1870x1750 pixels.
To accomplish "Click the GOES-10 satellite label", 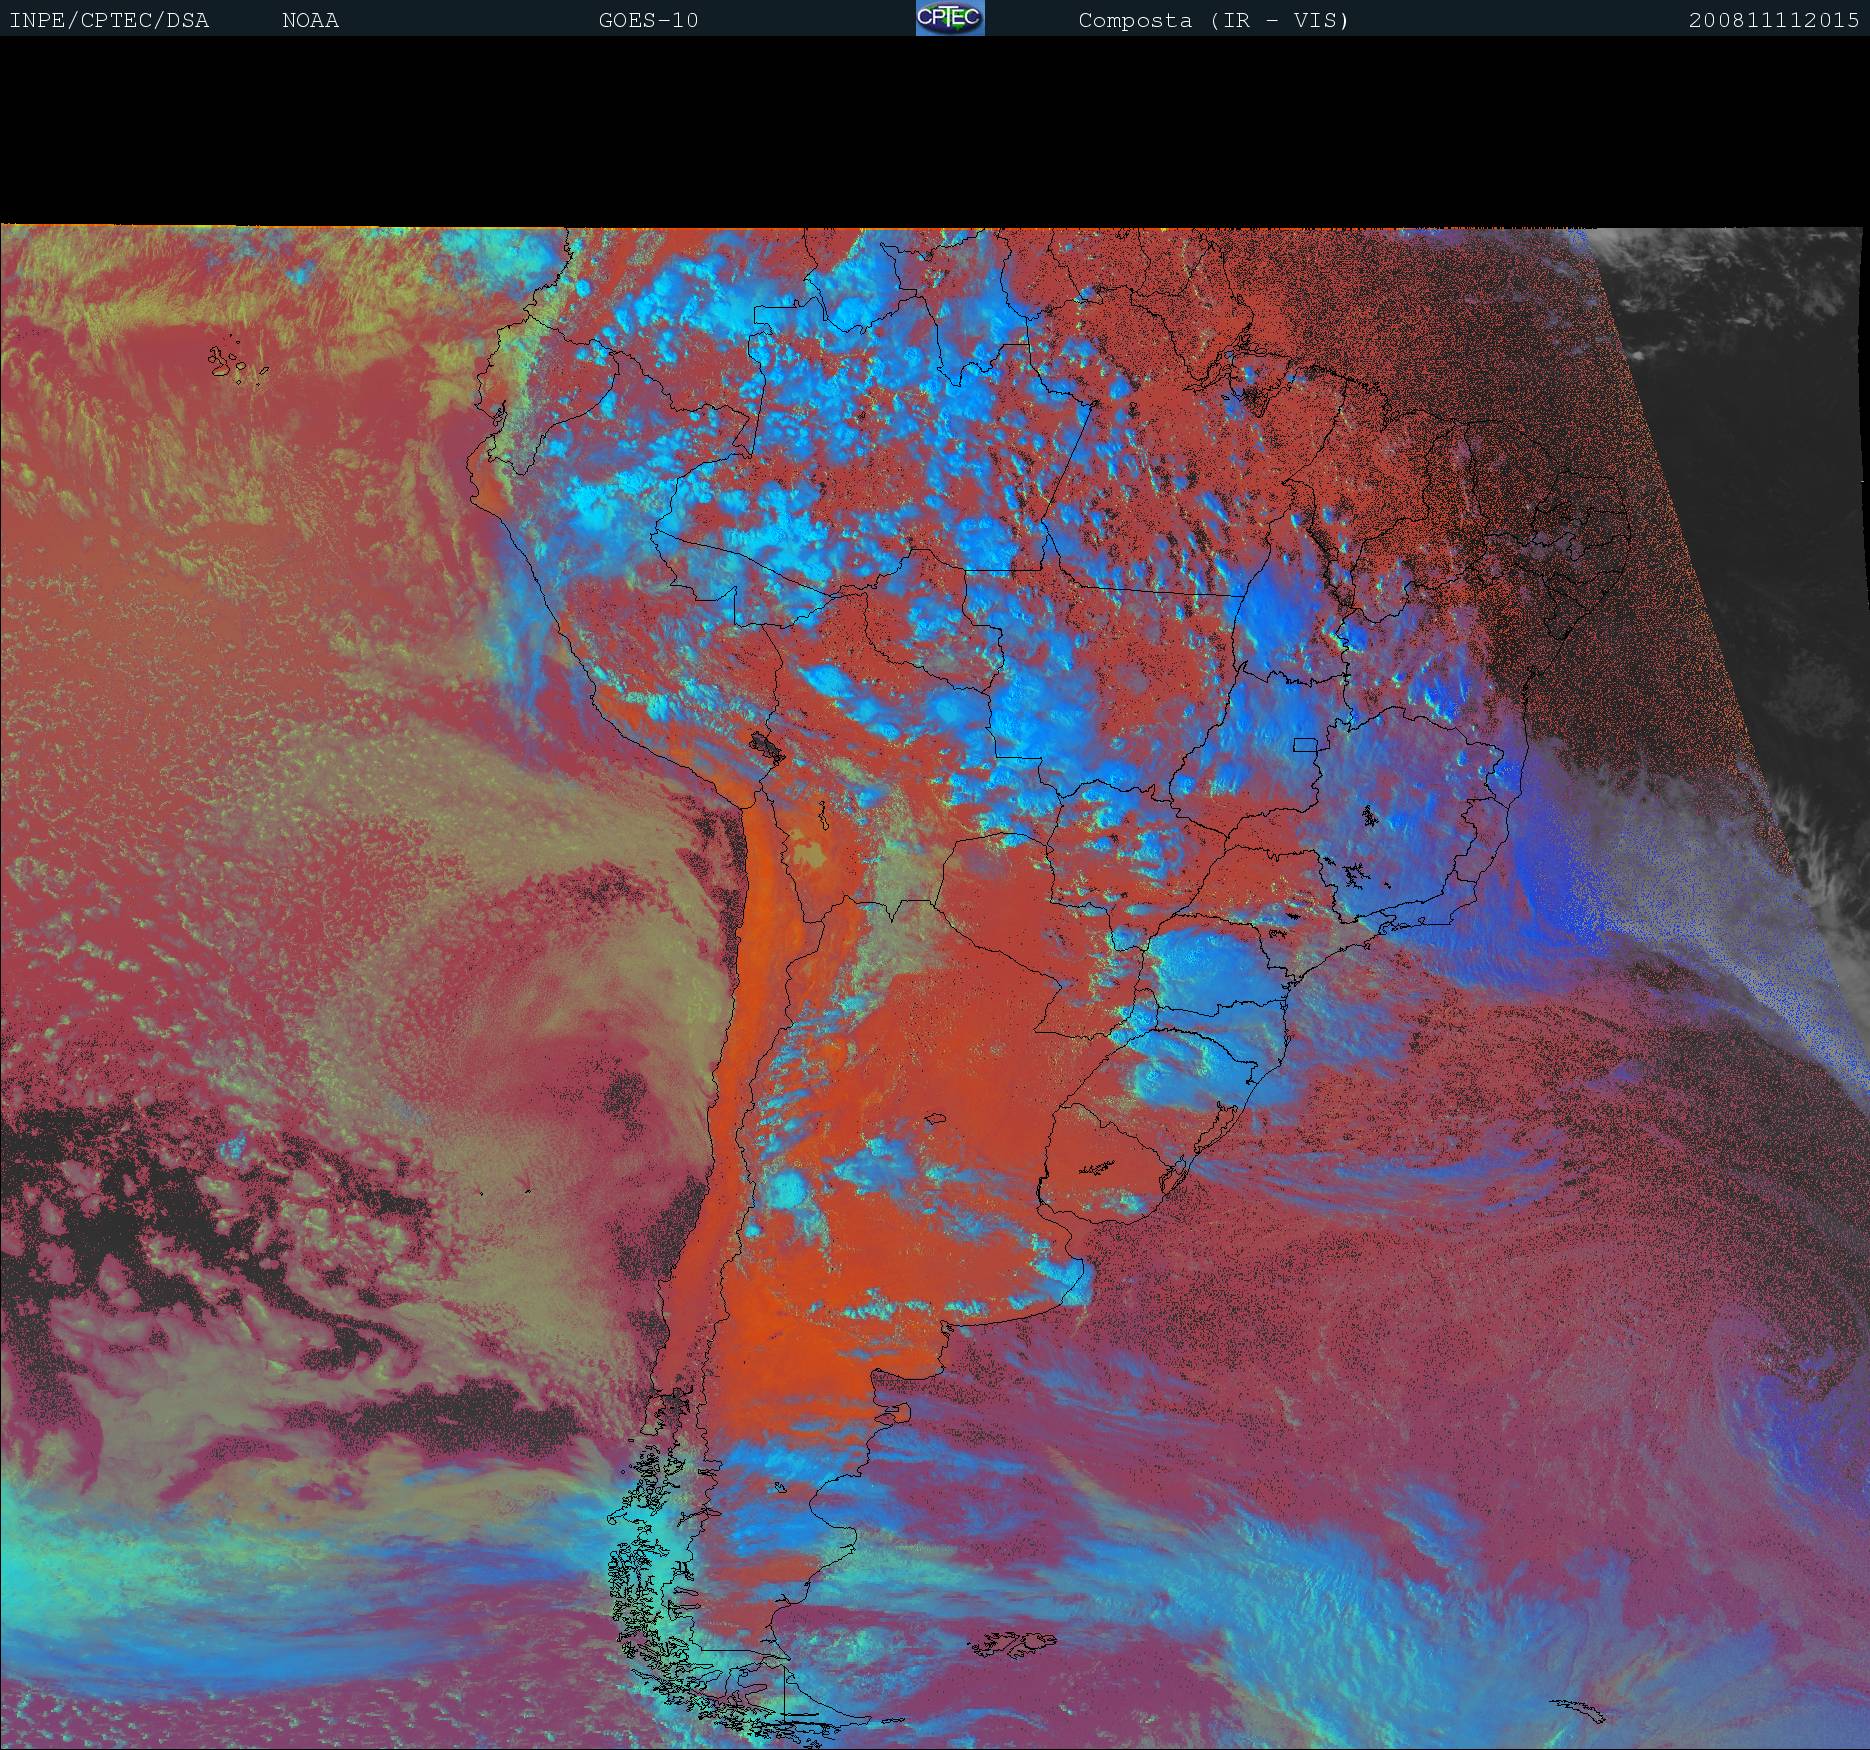I will (x=648, y=20).
